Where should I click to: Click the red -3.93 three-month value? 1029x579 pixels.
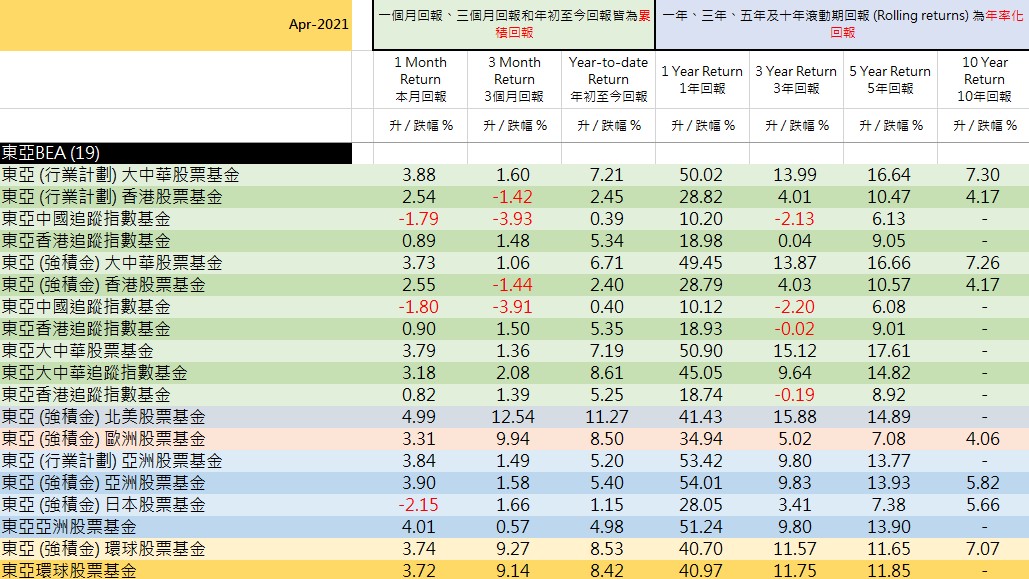click(x=513, y=219)
